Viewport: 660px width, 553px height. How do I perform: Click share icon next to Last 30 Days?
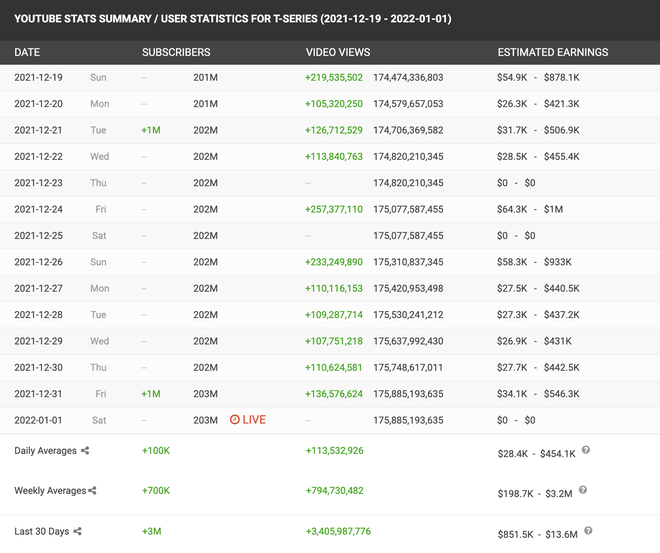[77, 532]
